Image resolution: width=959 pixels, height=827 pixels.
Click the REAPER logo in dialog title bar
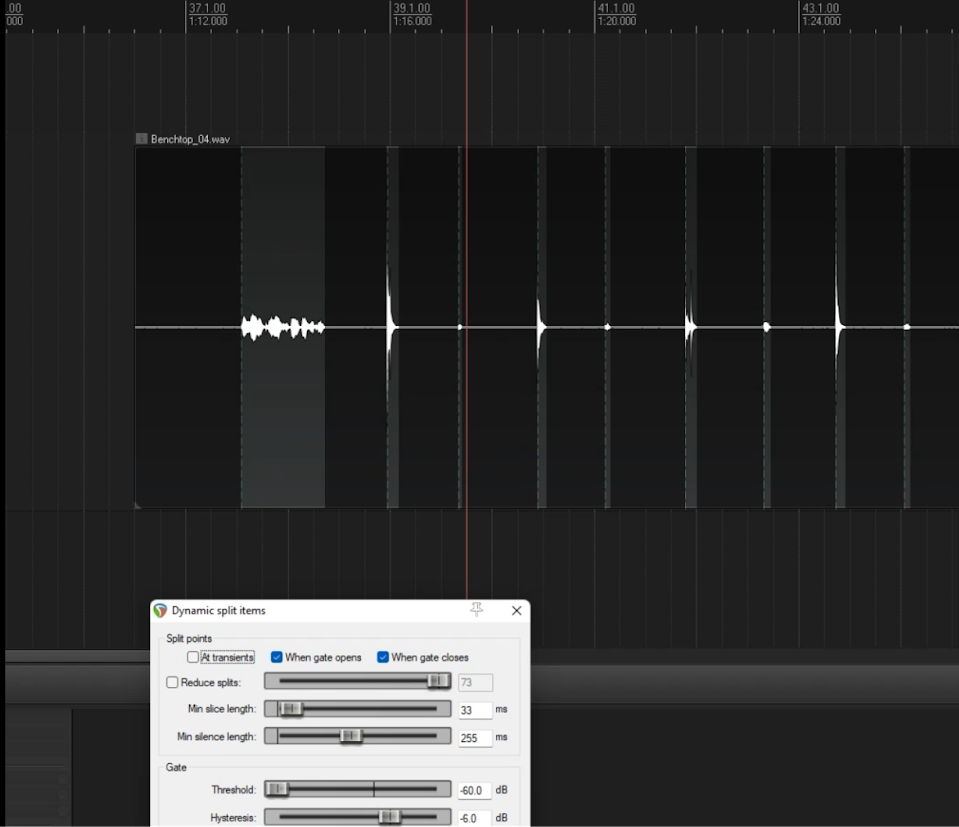click(160, 610)
